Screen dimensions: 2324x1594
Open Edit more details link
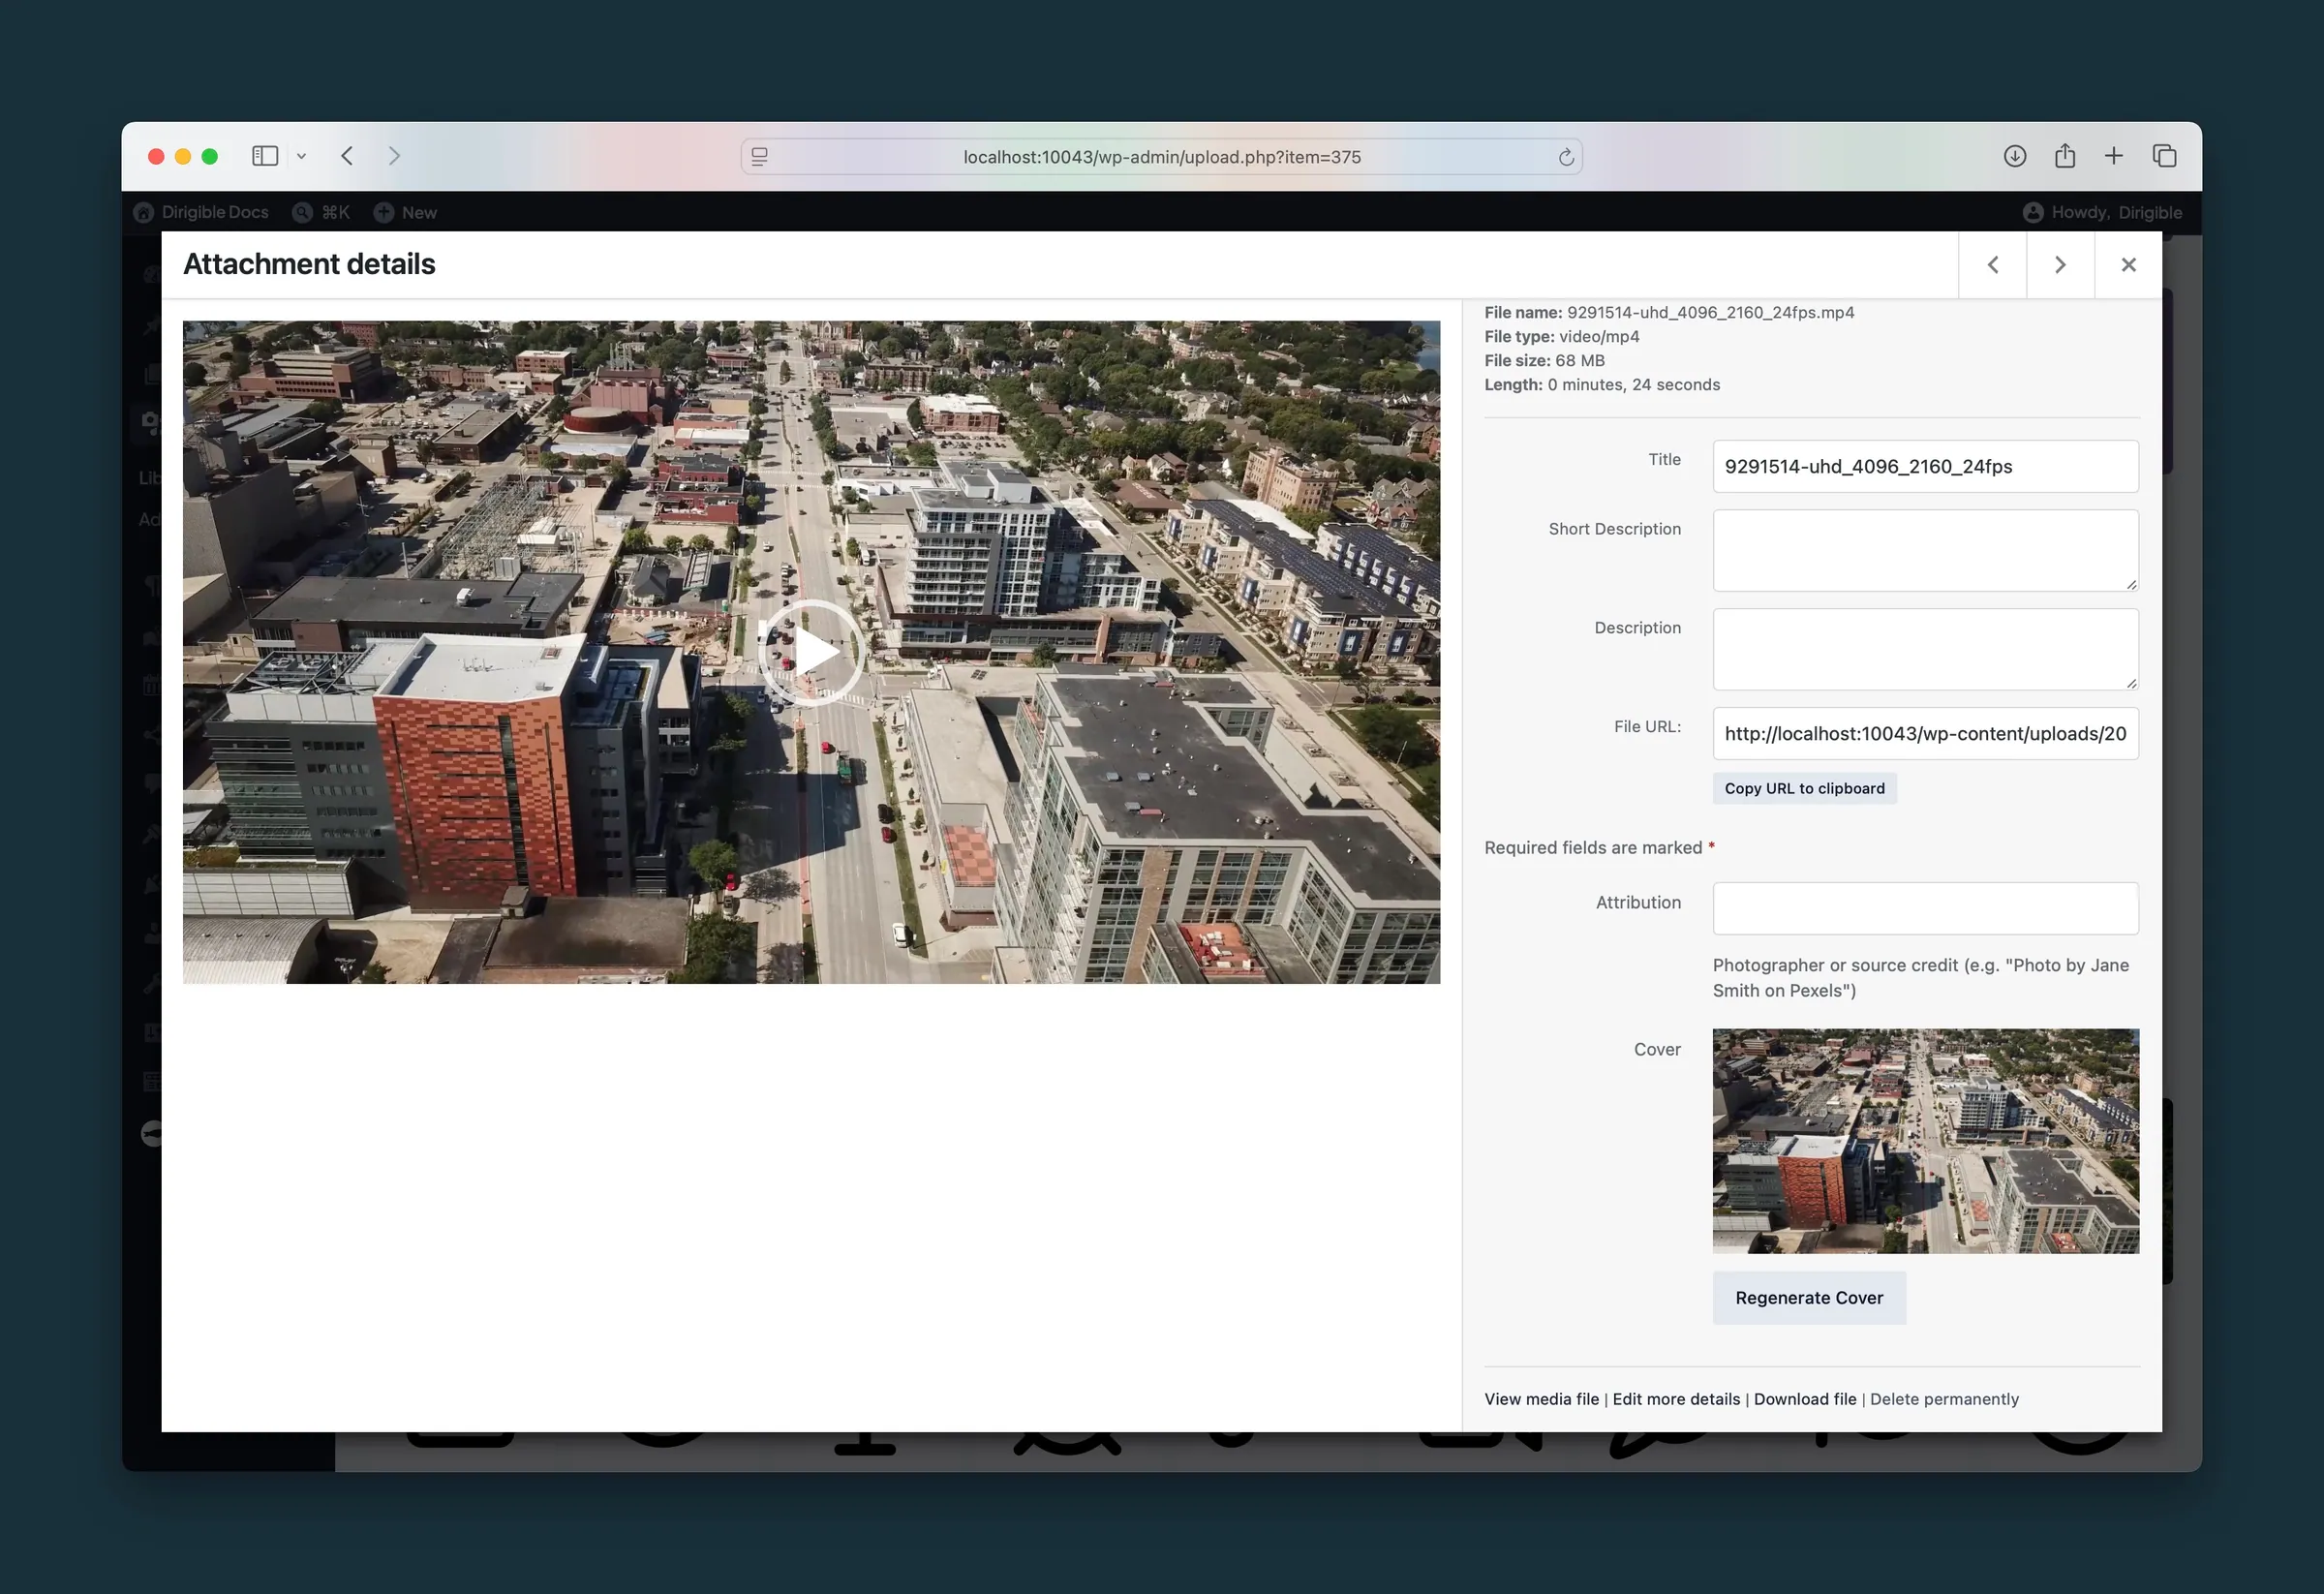(1676, 1399)
